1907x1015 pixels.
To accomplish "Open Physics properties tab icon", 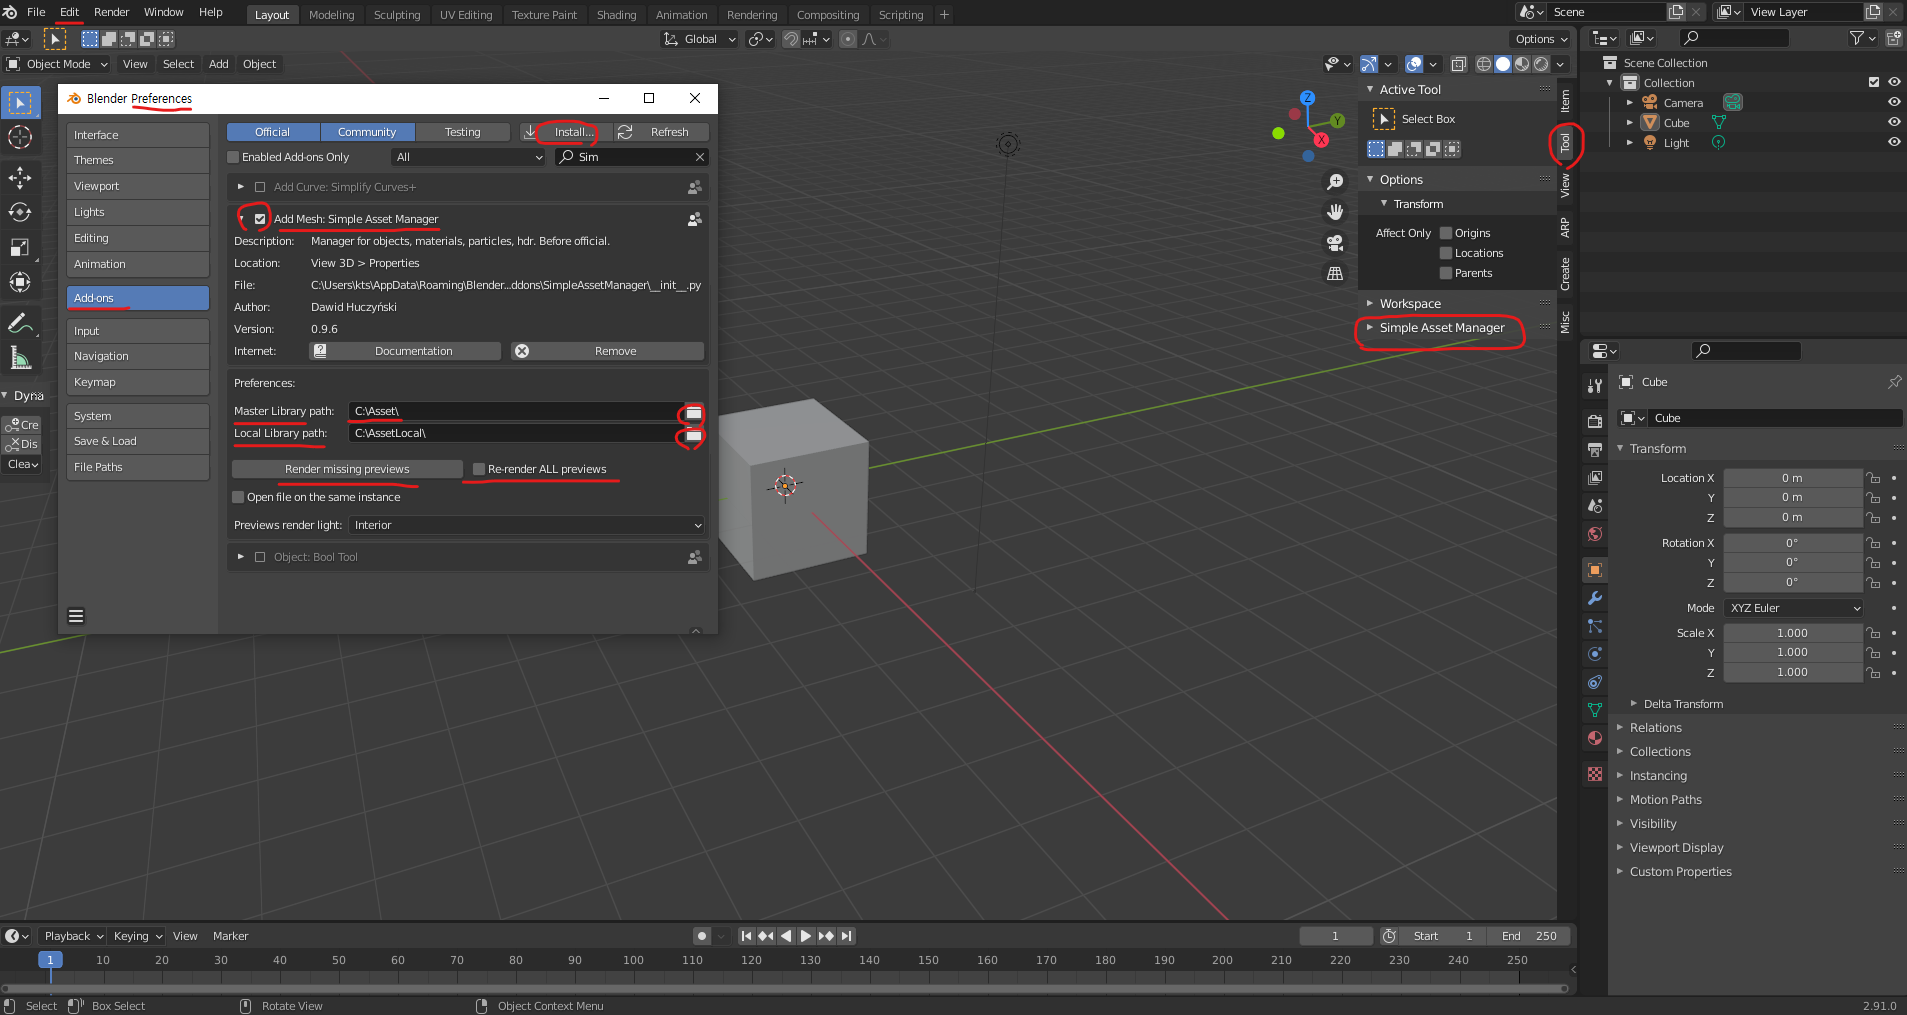I will point(1595,654).
